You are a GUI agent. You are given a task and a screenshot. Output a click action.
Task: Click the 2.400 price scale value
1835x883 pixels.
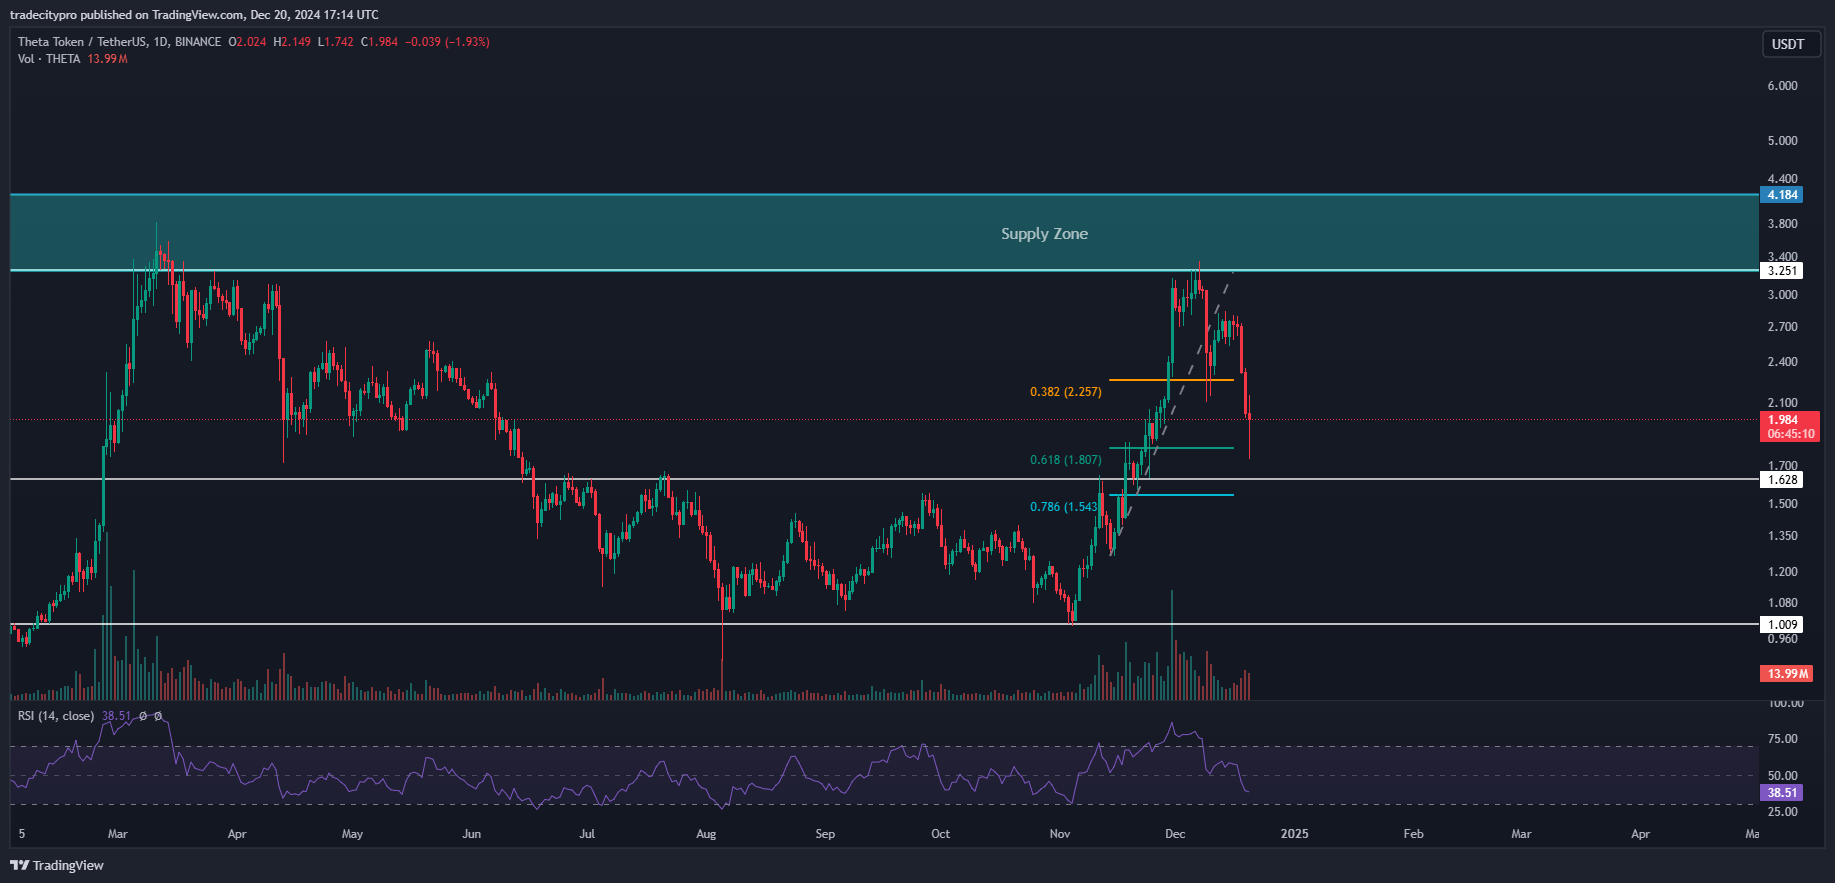[x=1782, y=362]
